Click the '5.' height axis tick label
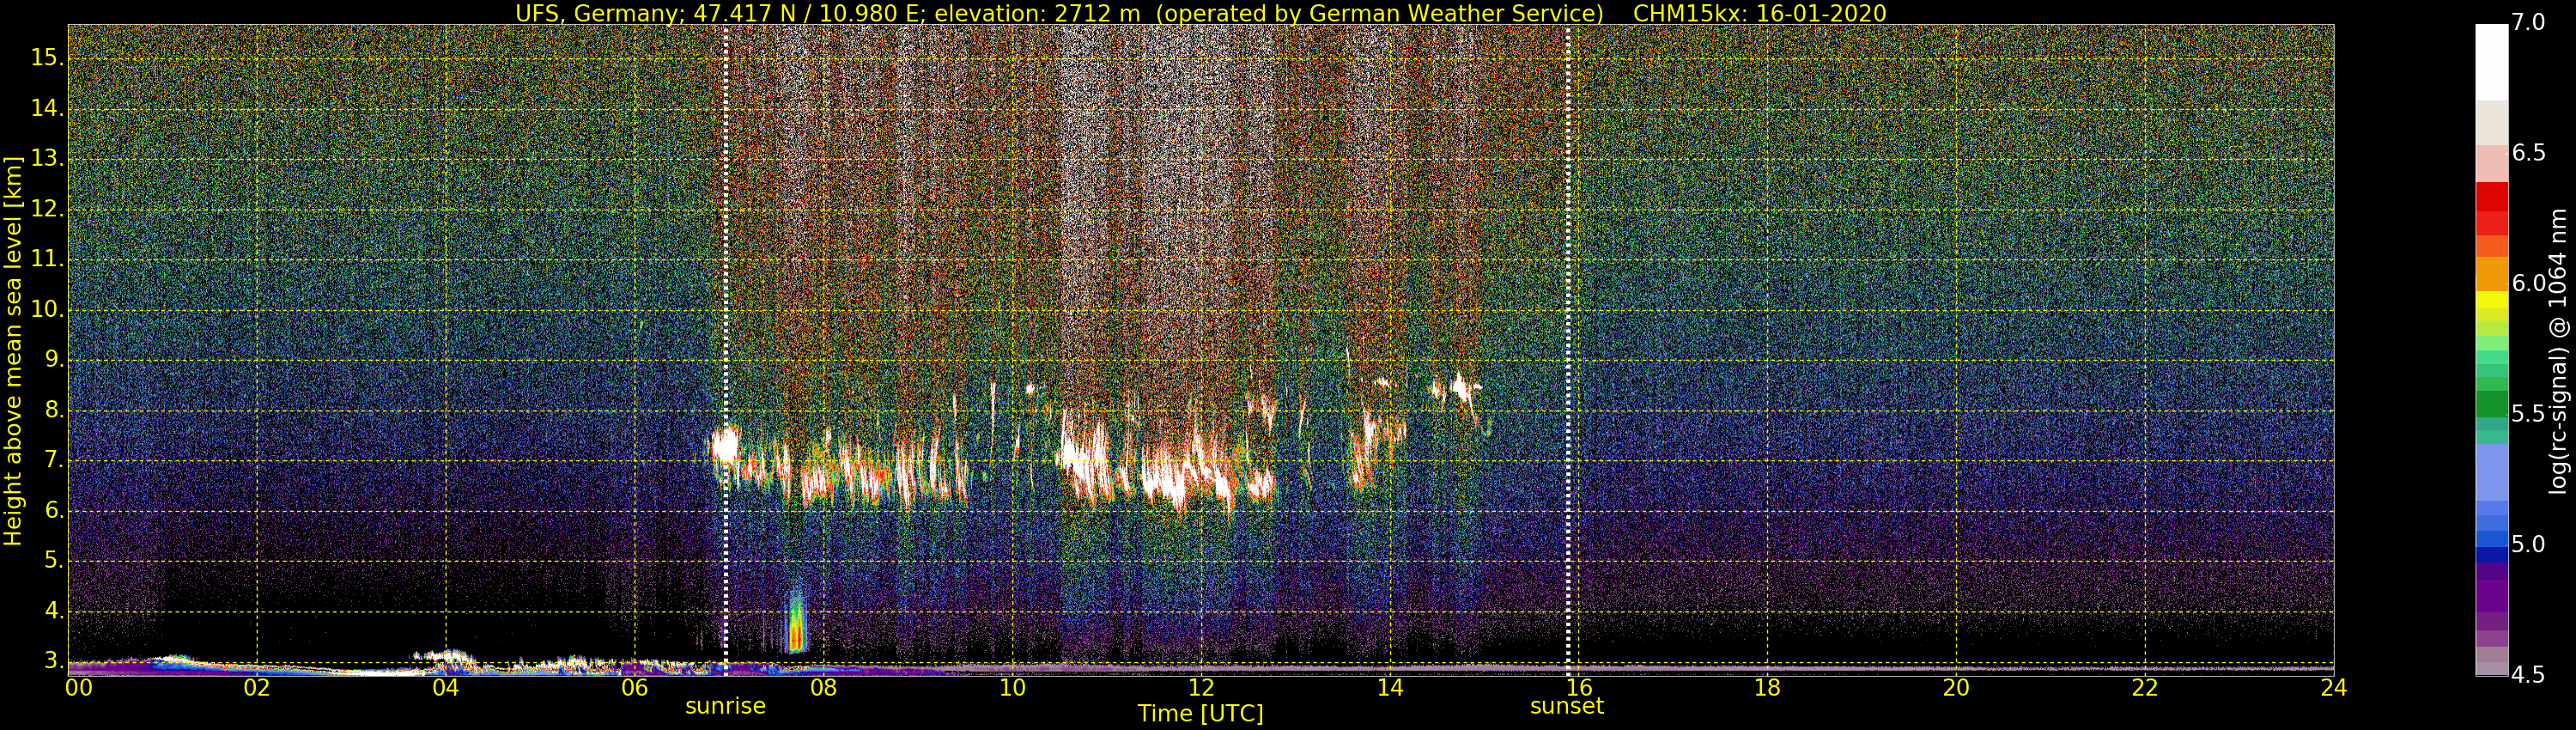Viewport: 2576px width, 730px height. [54, 561]
